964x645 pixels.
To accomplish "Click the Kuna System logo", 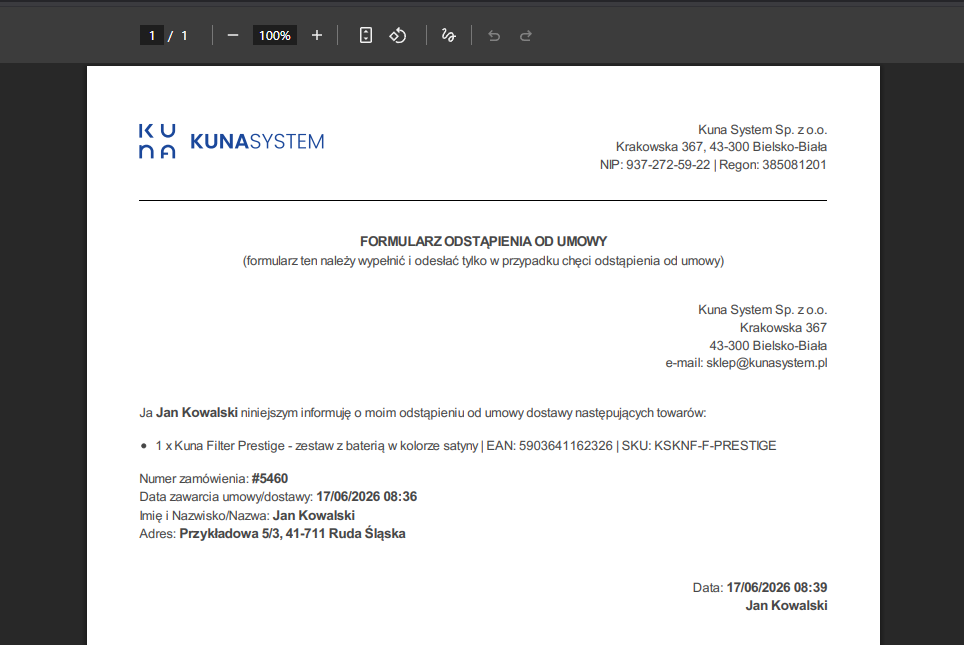I will tap(232, 141).
